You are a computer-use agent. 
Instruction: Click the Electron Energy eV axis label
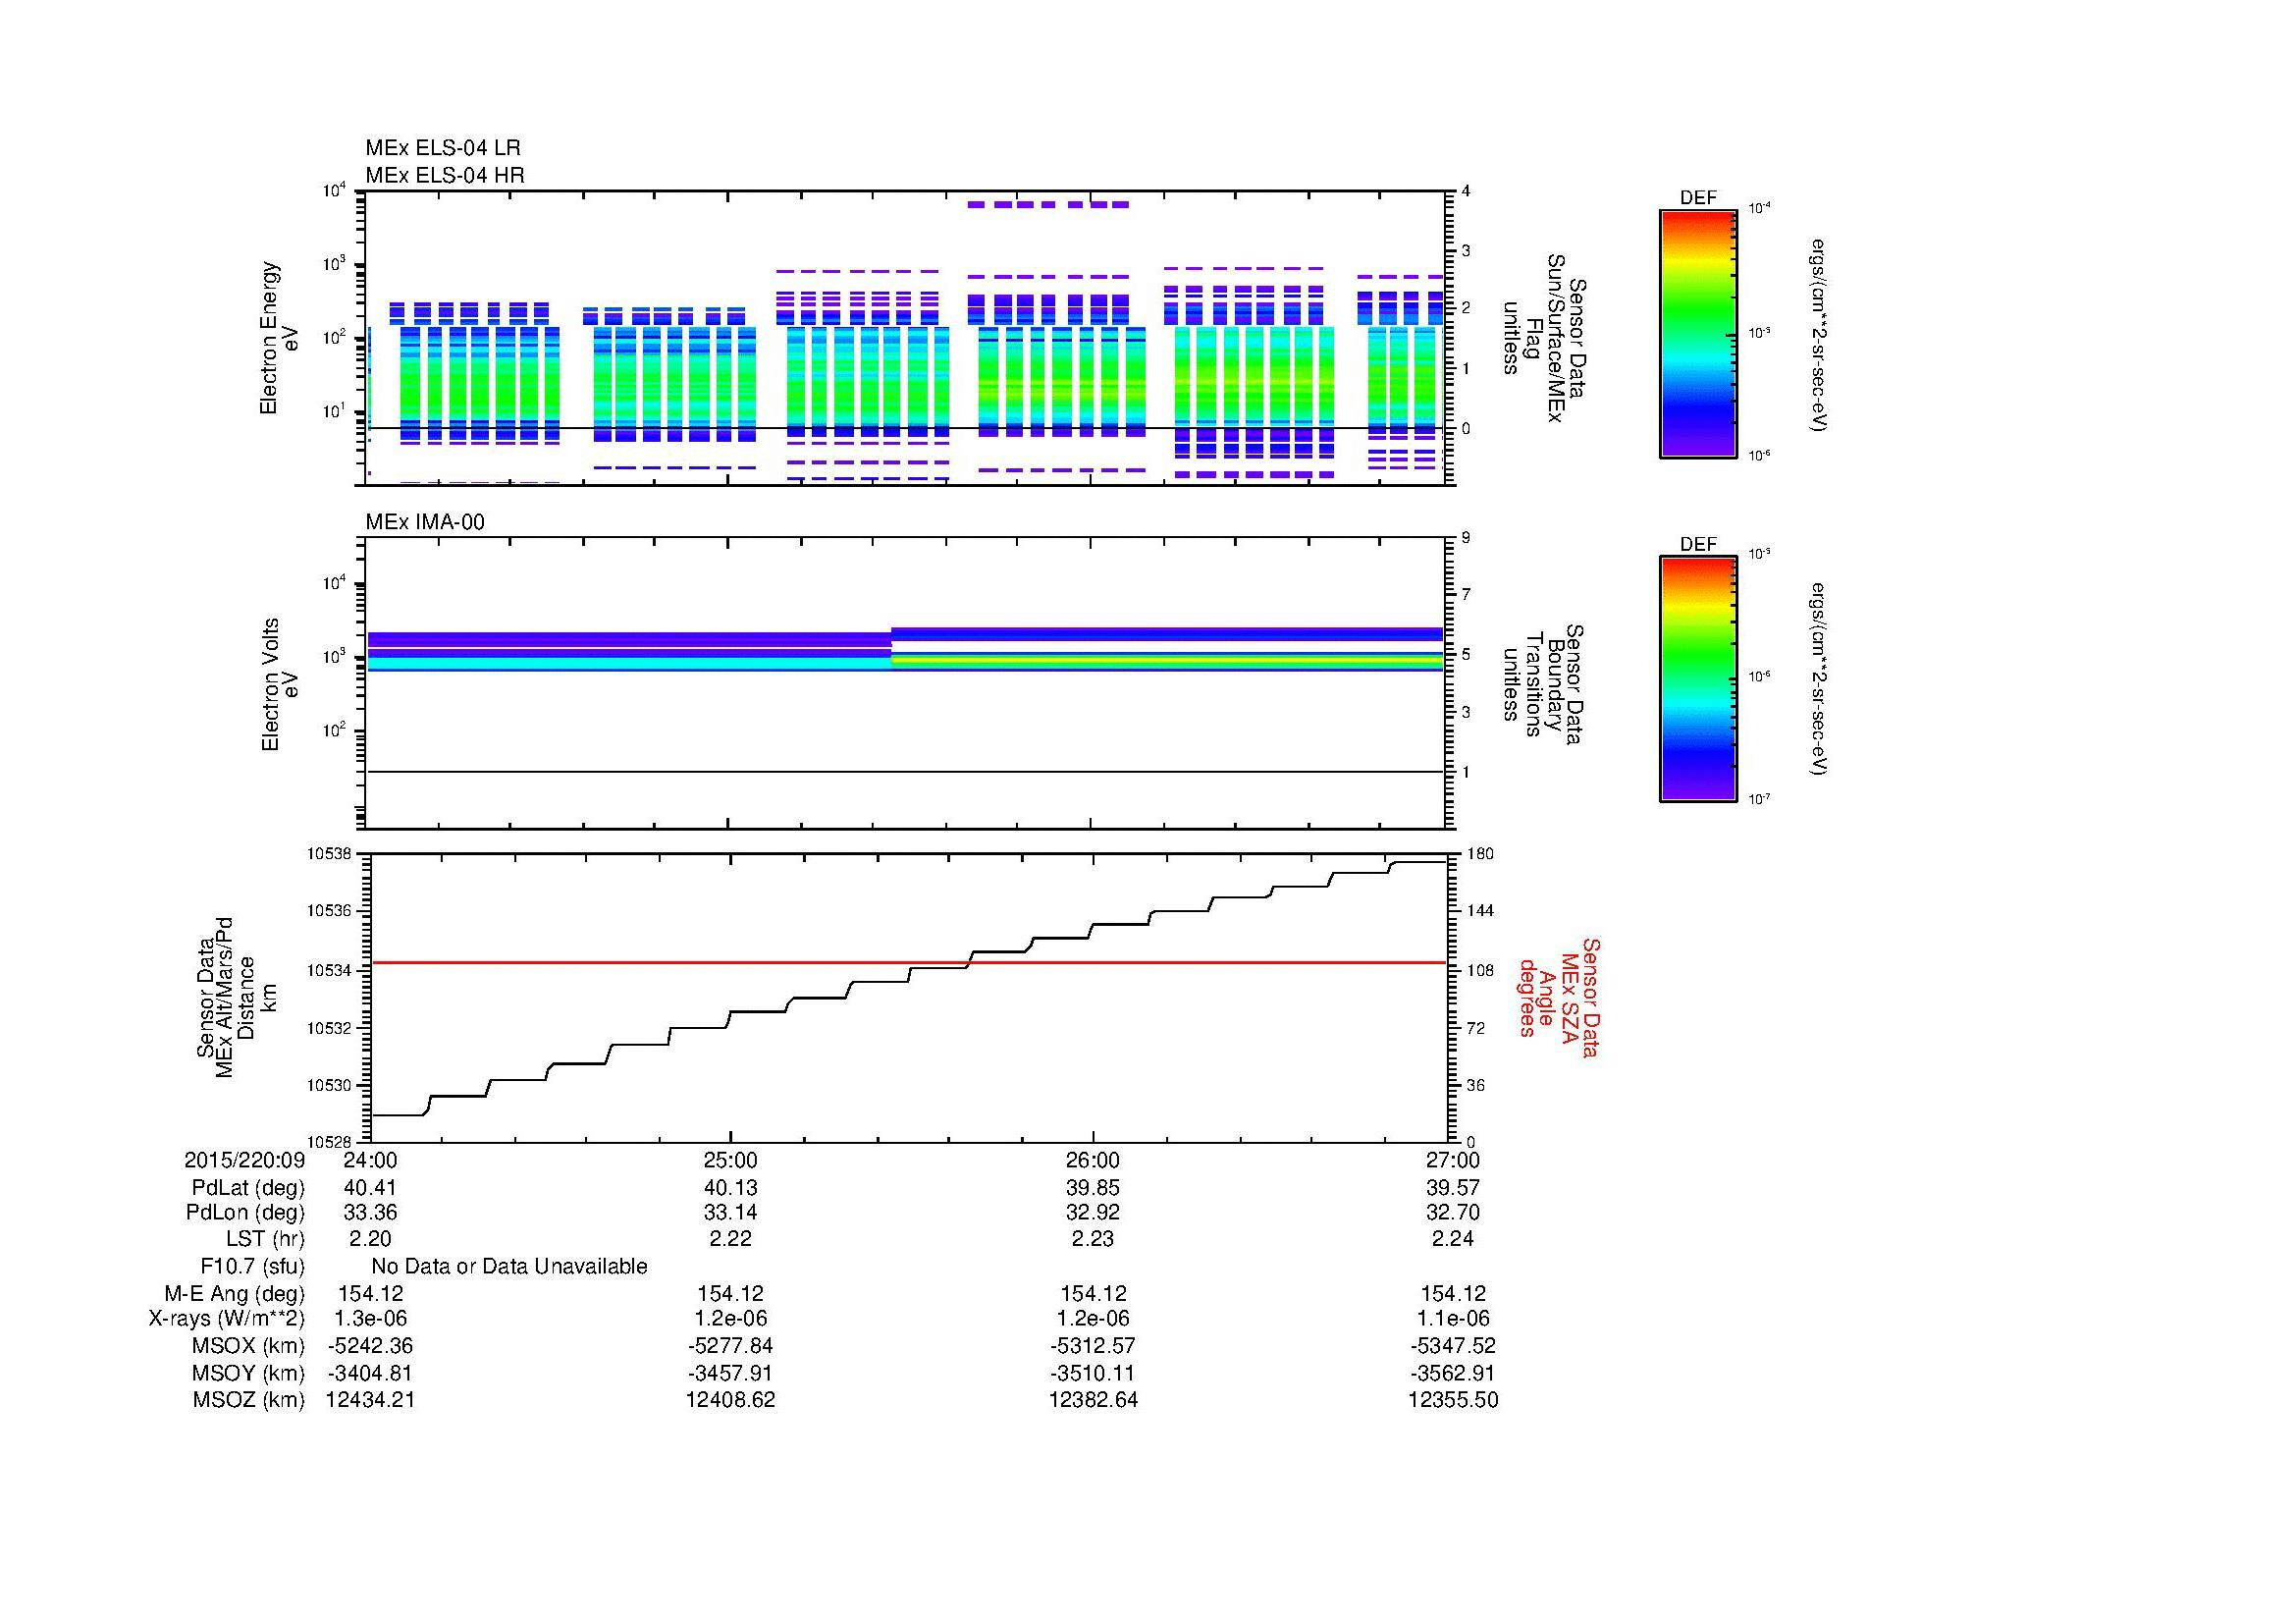pos(279,338)
